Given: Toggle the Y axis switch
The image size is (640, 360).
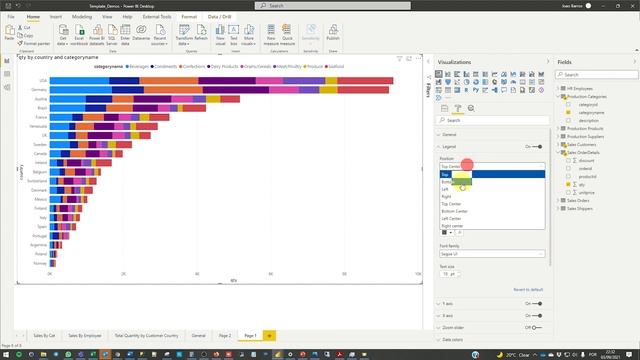Looking at the screenshot, I should point(537,304).
